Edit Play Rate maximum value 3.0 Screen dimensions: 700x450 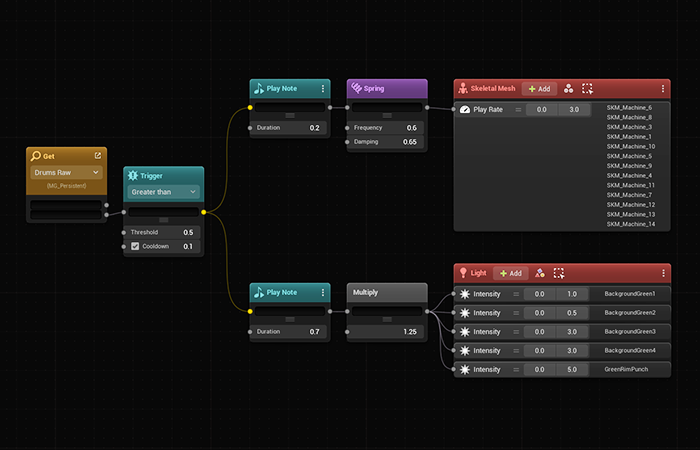[574, 109]
